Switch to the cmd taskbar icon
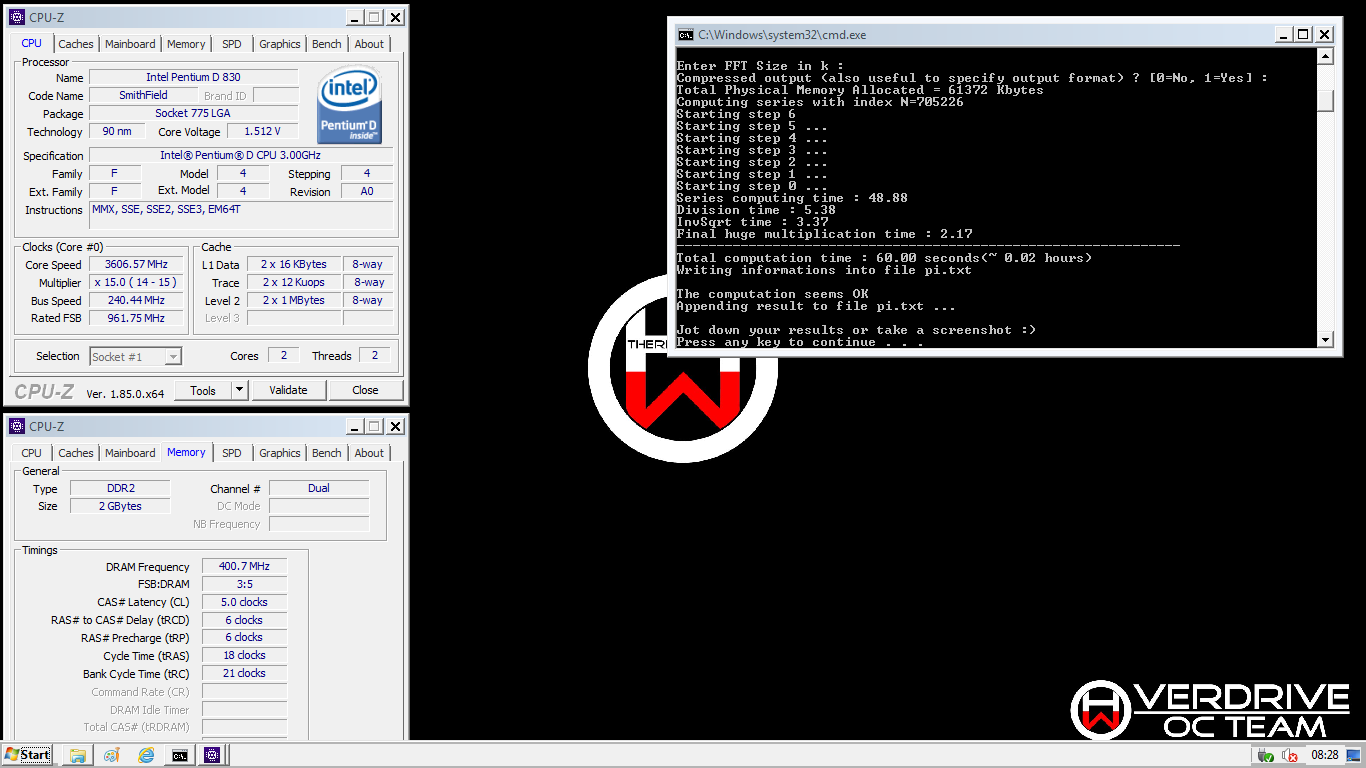This screenshot has height=768, width=1366. (180, 755)
